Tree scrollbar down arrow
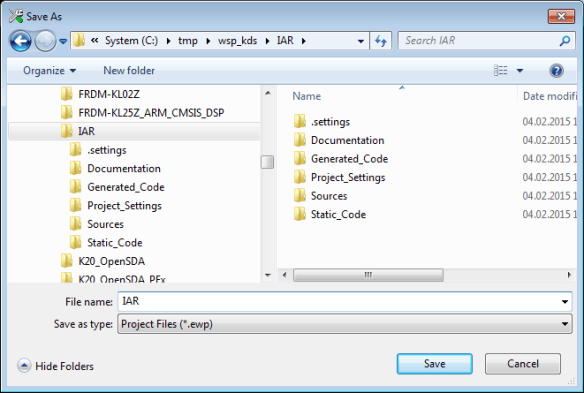Viewport: 584px width, 393px height. pyautogui.click(x=267, y=275)
